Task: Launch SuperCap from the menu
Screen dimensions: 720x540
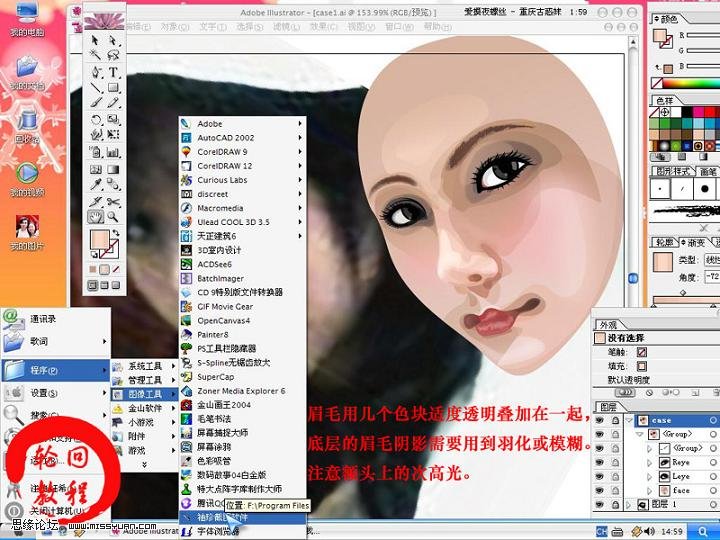Action: pos(242,377)
